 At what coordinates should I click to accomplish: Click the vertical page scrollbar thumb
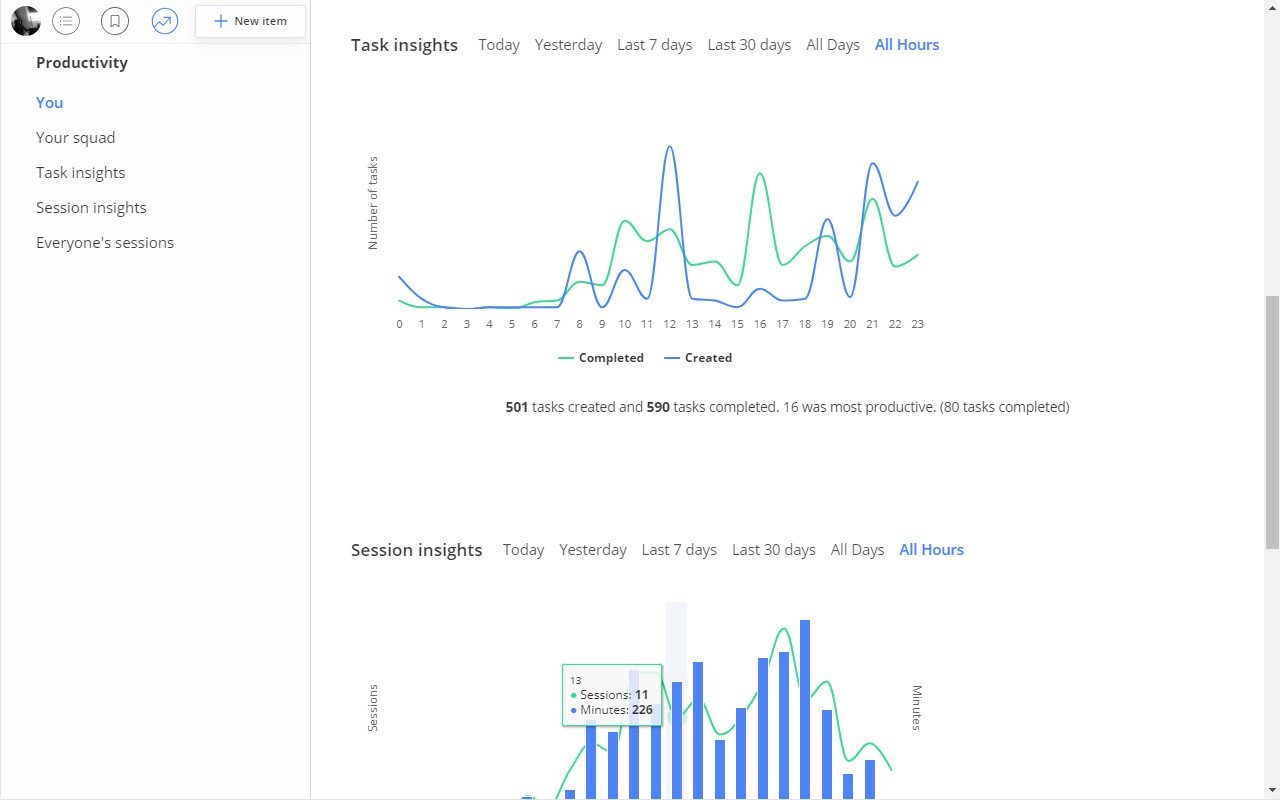pyautogui.click(x=1272, y=422)
